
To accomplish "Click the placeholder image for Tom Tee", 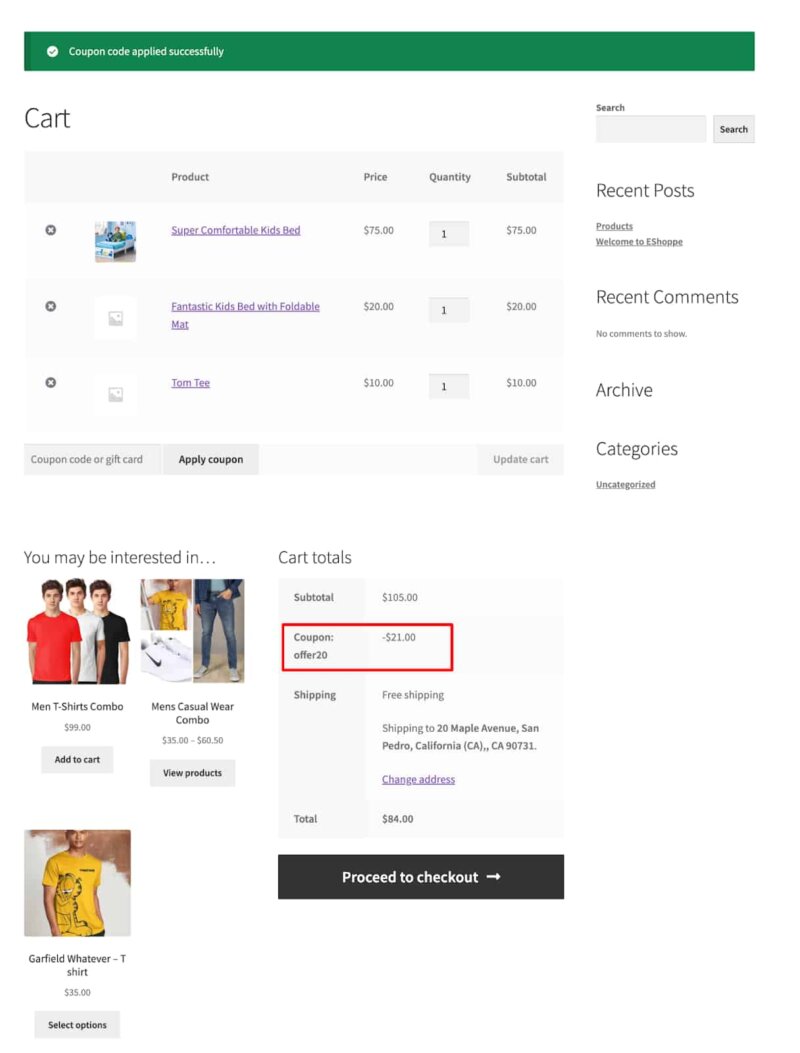I will point(114,394).
